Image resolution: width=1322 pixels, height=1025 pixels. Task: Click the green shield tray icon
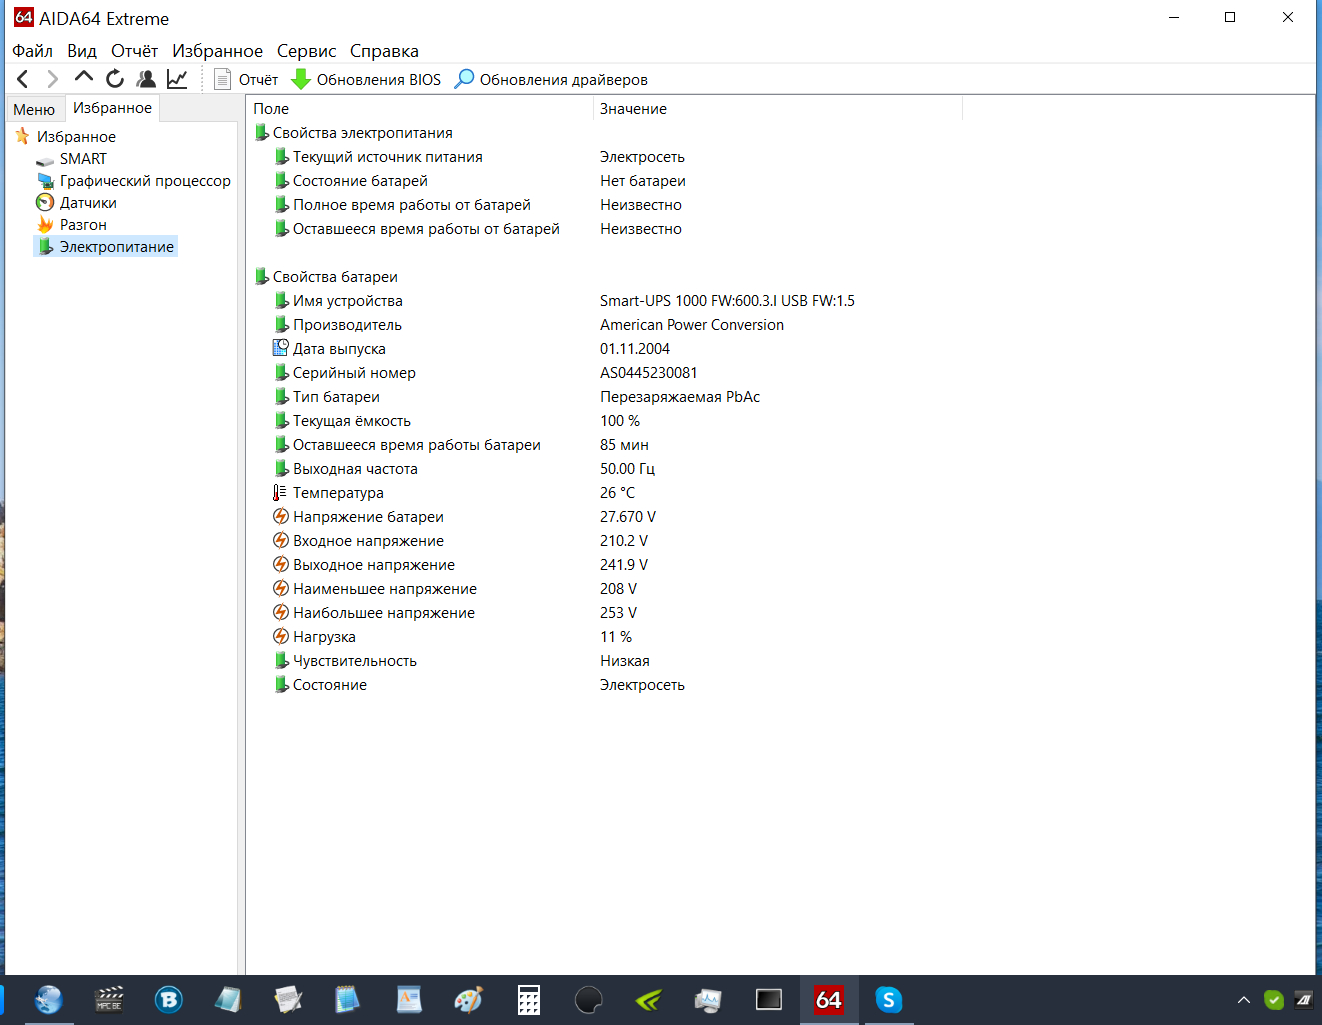point(1274,1000)
